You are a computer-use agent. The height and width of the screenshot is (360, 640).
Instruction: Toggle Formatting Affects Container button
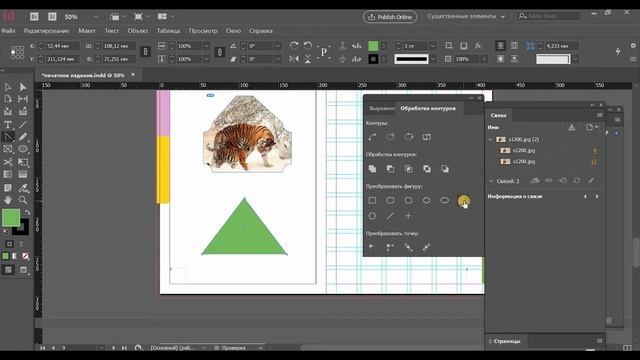click(9, 244)
